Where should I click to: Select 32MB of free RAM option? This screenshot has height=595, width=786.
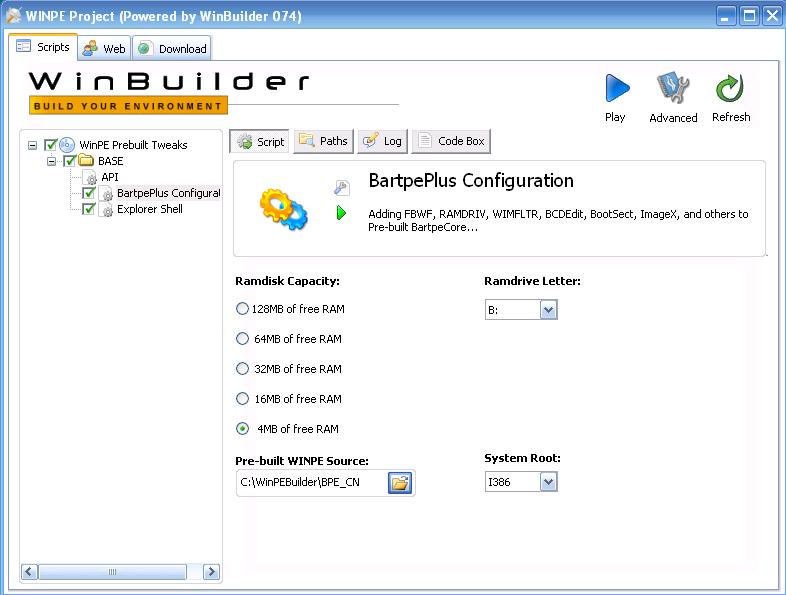point(242,369)
